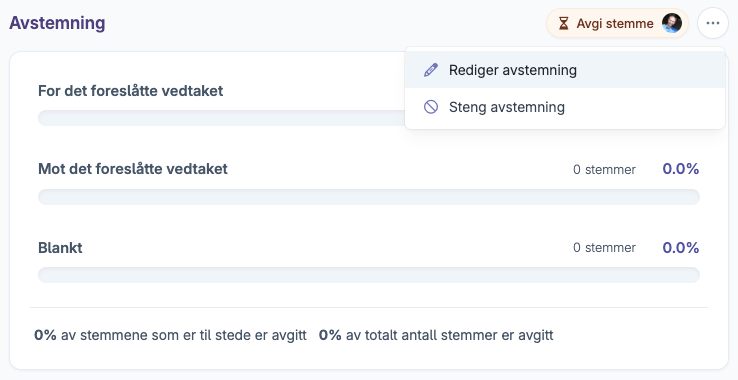Click the 'Mot det foreslåtte vedtaket' label
738x380 pixels.
click(x=133, y=169)
